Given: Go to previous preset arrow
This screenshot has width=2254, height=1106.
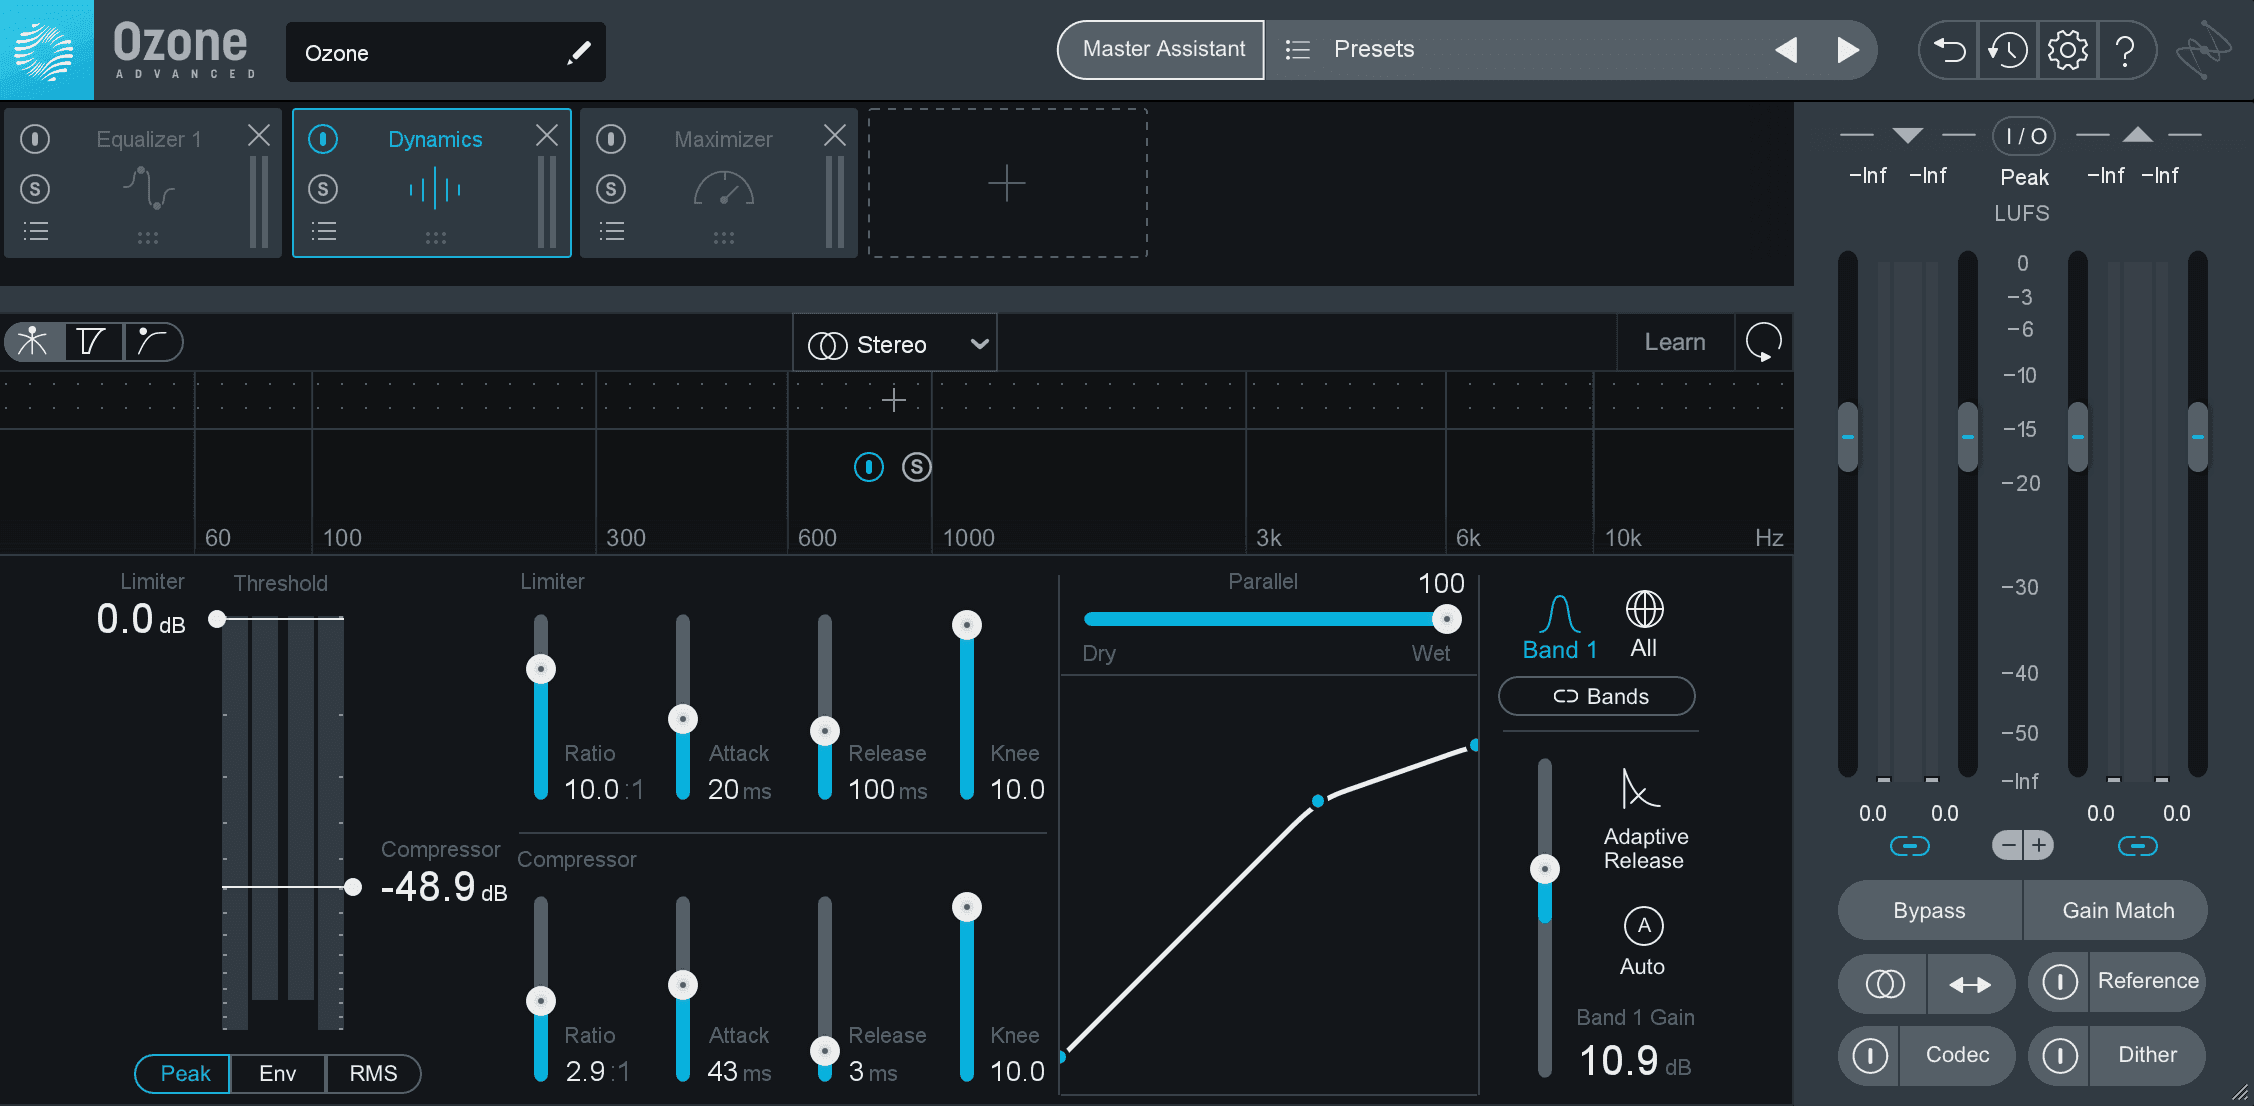Looking at the screenshot, I should tap(1786, 50).
